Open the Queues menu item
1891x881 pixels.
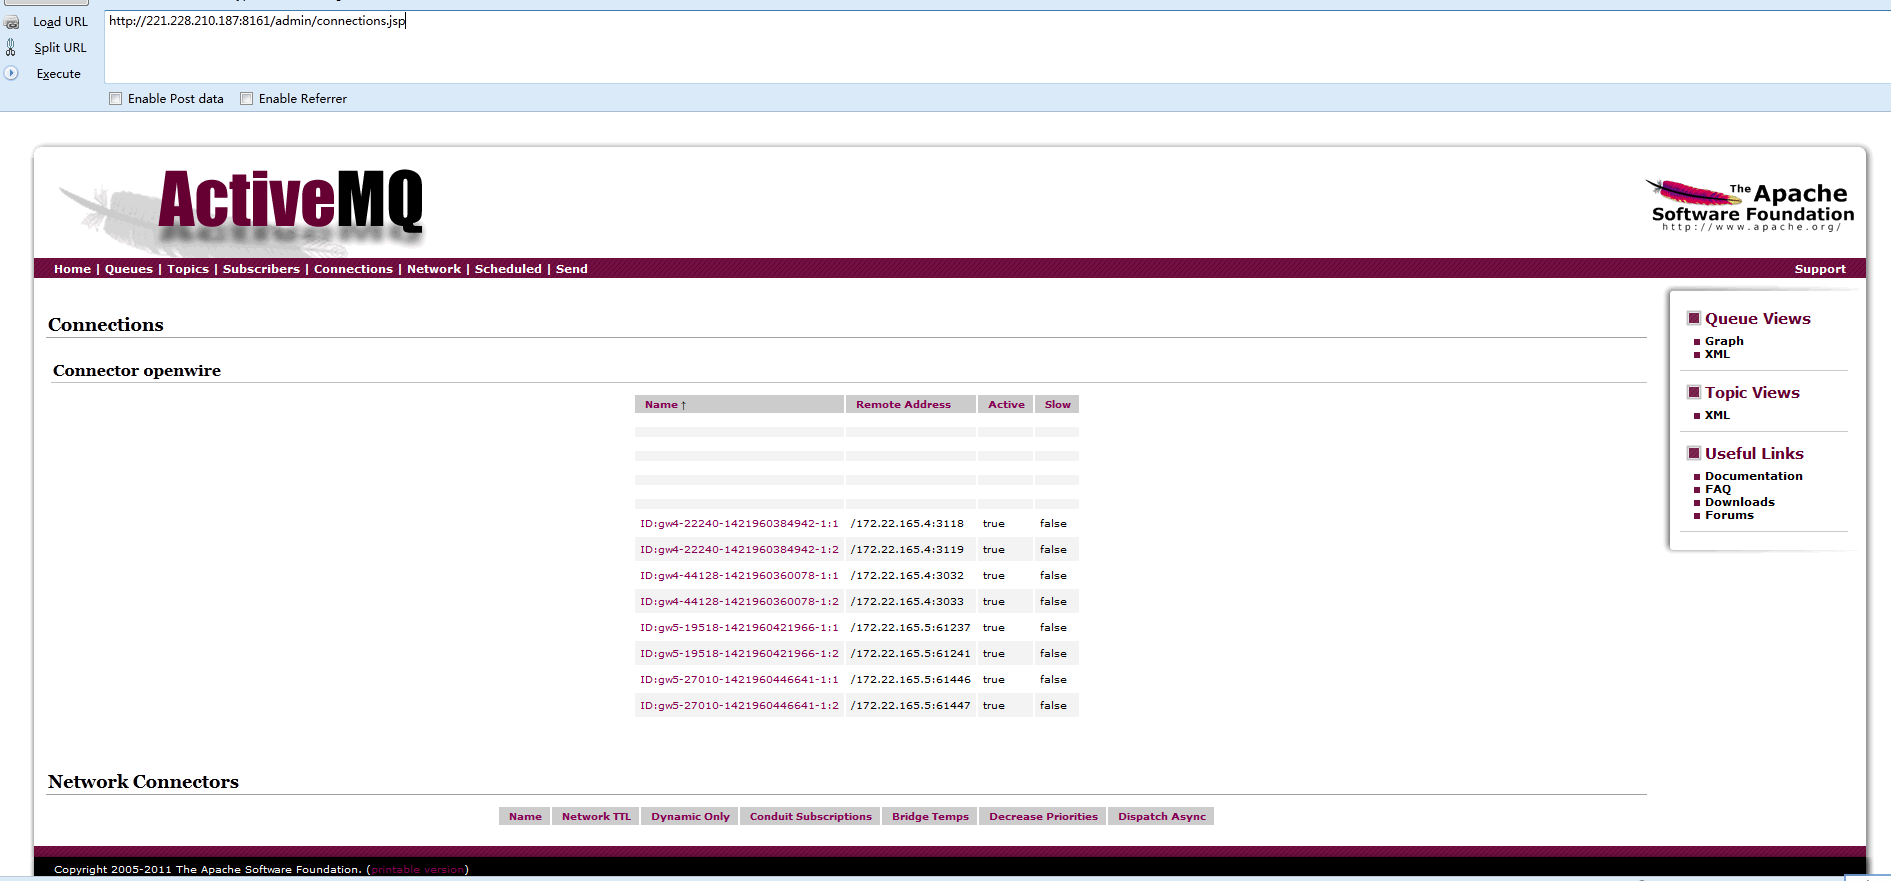tap(129, 269)
